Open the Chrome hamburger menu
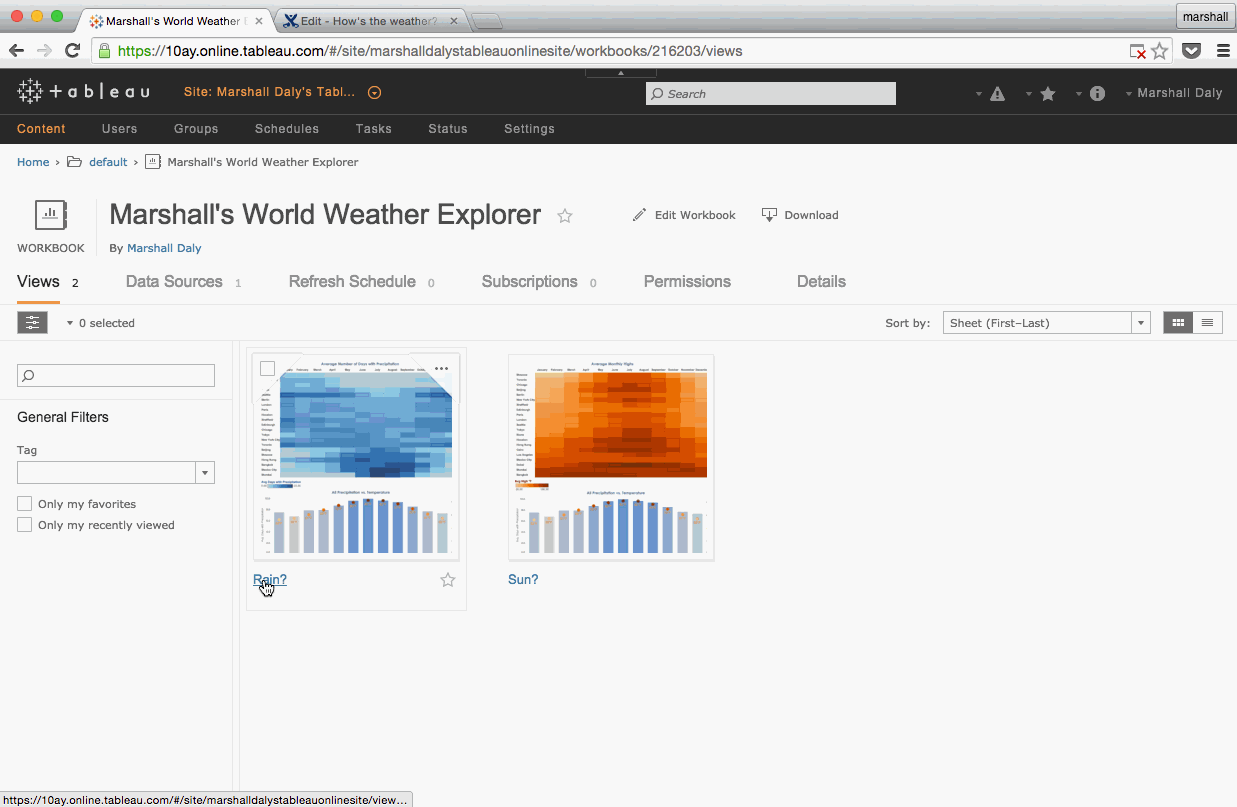 pyautogui.click(x=1222, y=51)
